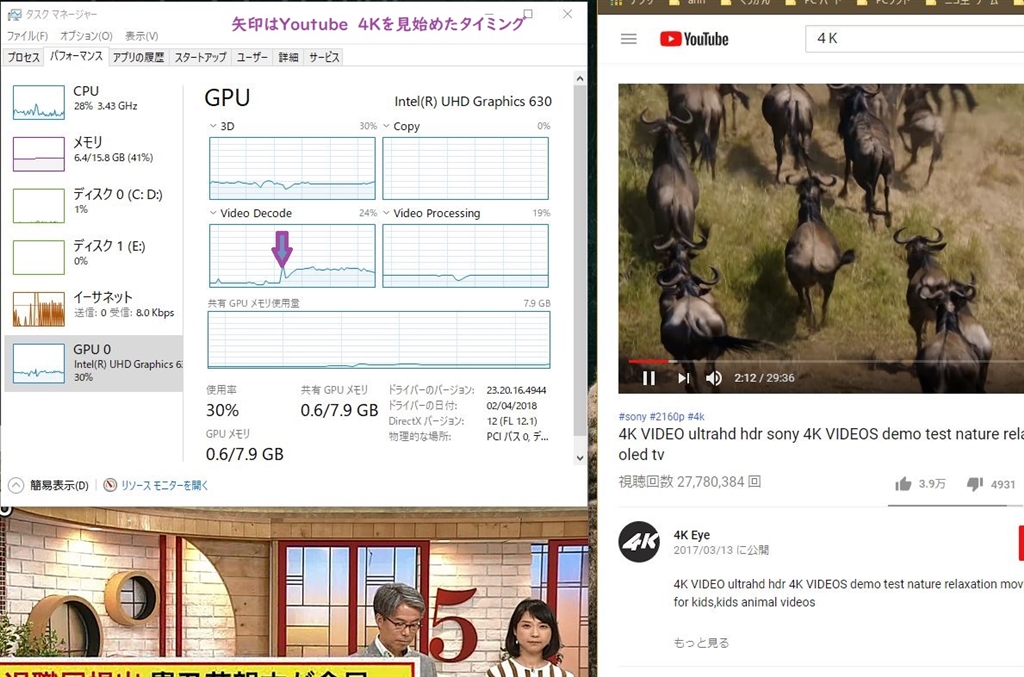Click the #2160p hashtag link
The width and height of the screenshot is (1024, 677).
tap(667, 417)
